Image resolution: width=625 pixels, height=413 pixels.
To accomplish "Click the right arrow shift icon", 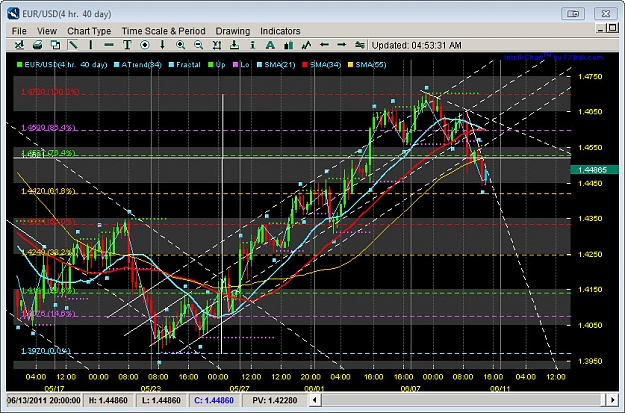I will pyautogui.click(x=342, y=45).
